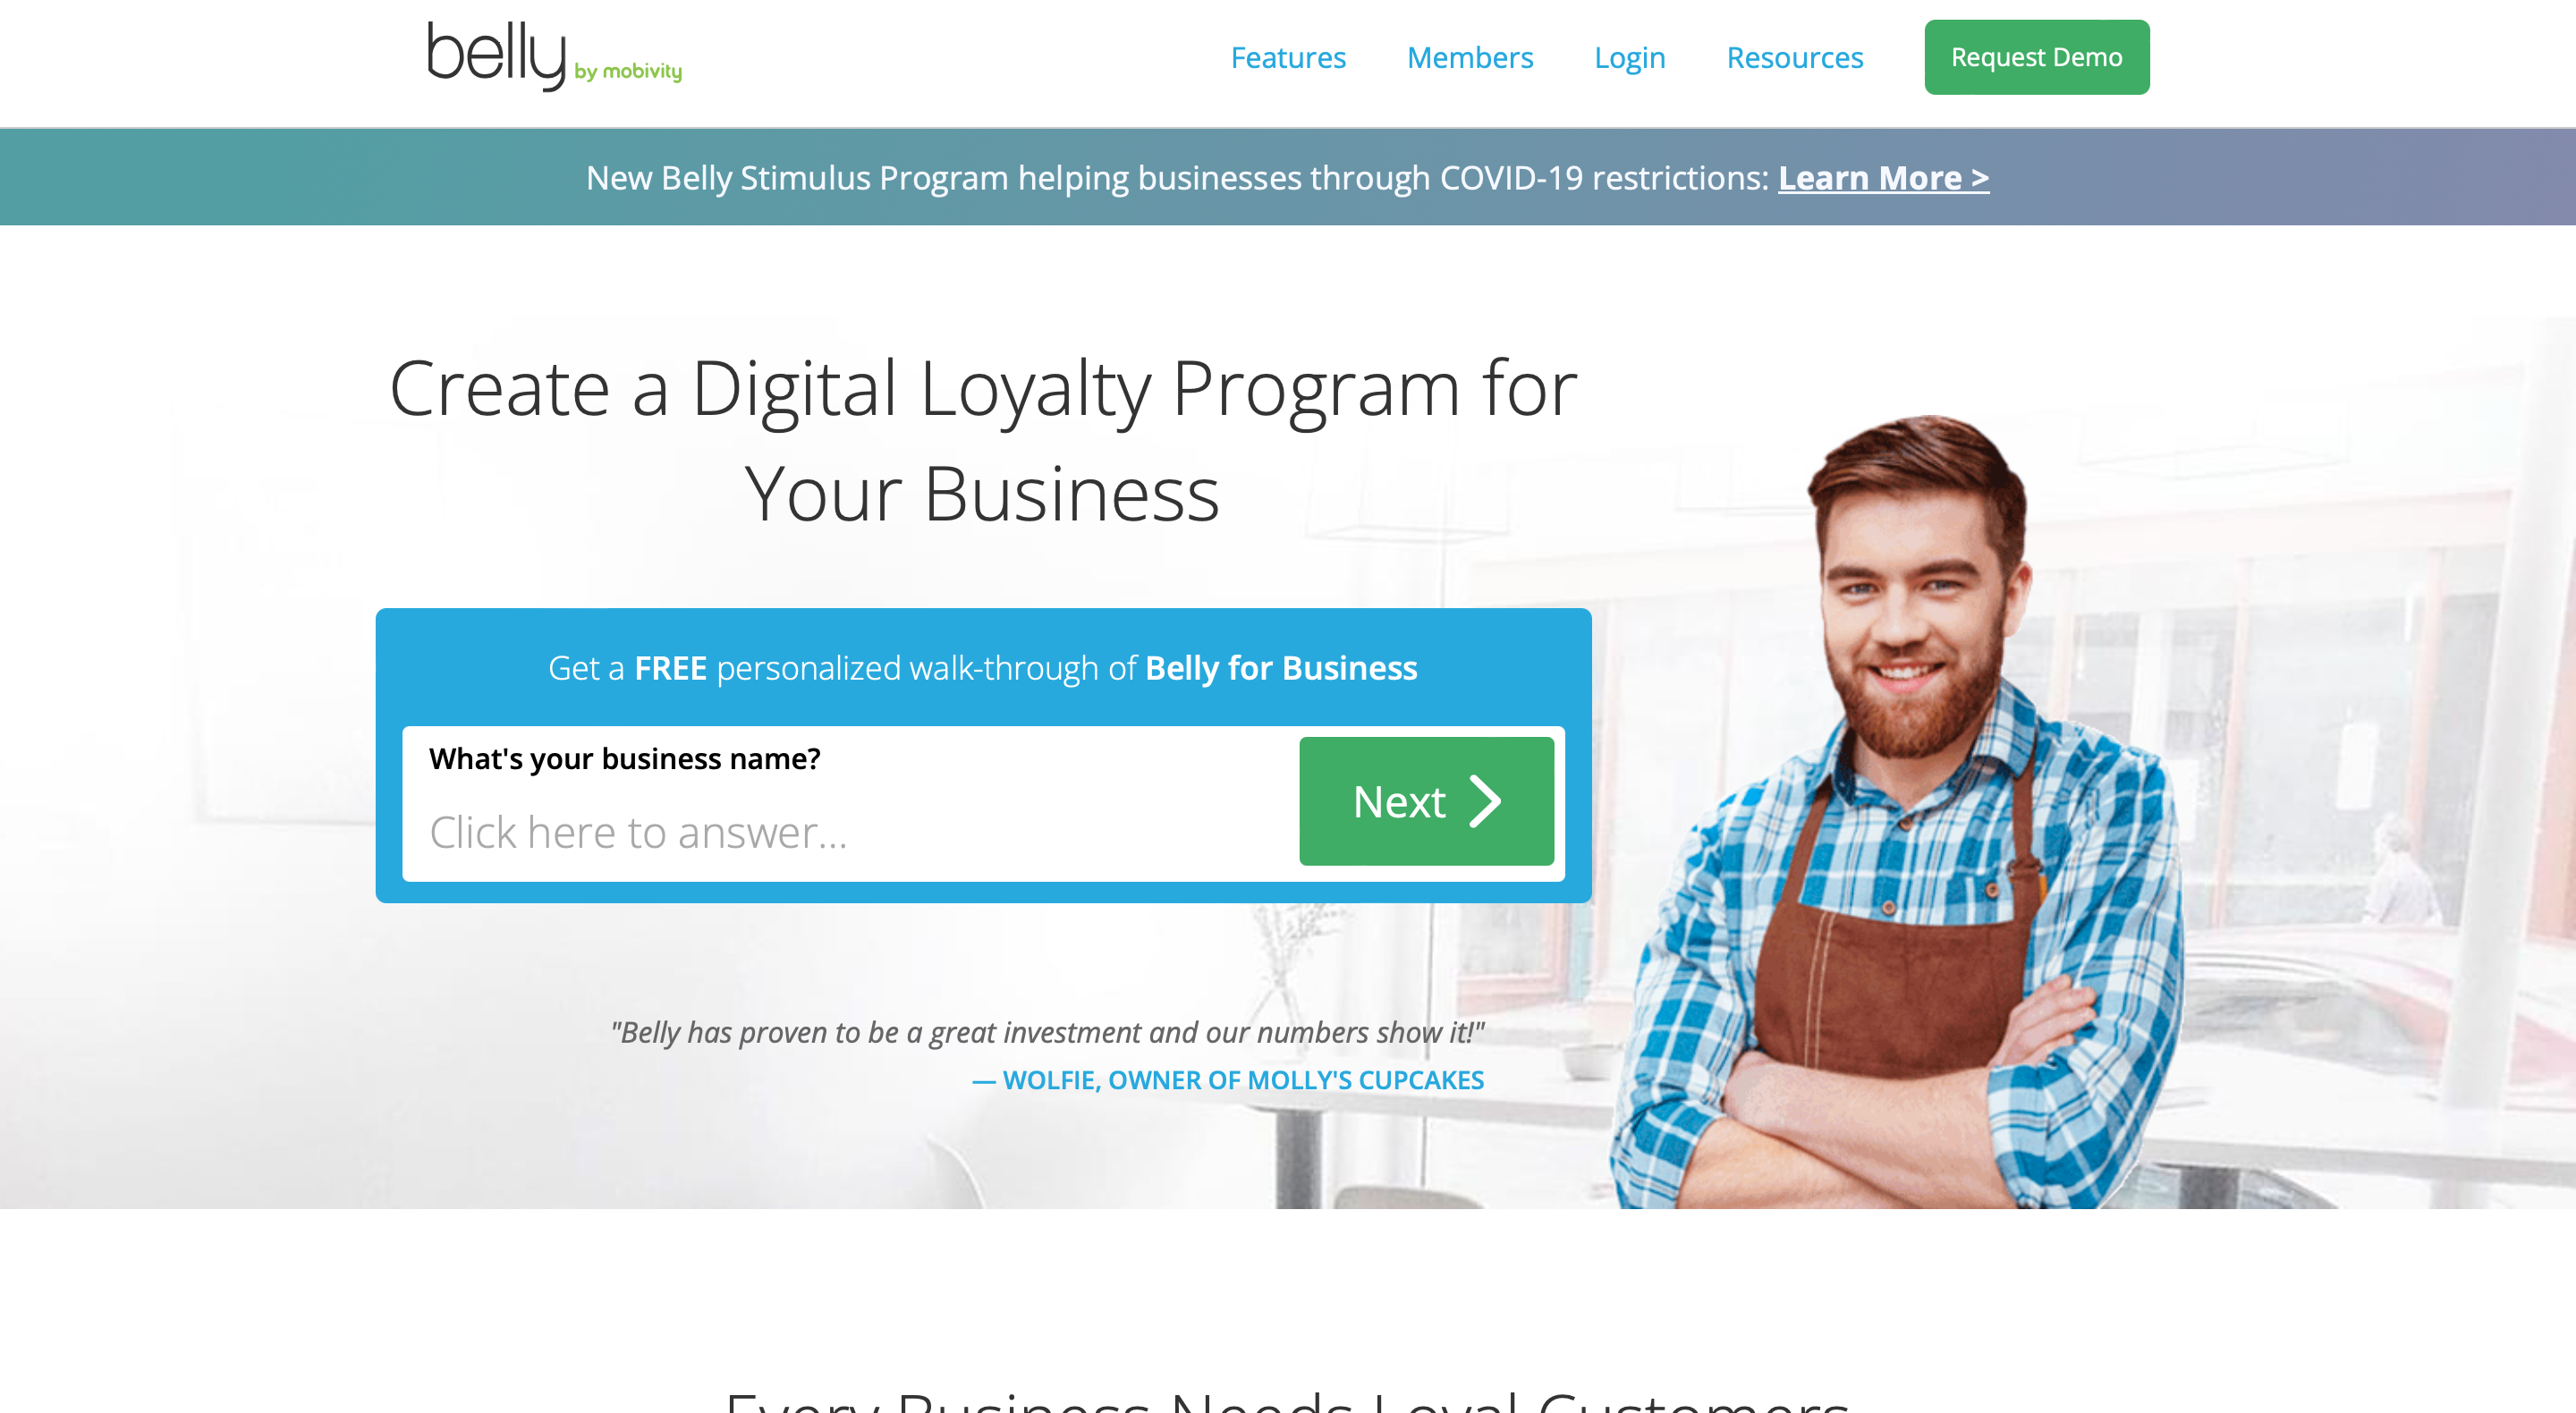The height and width of the screenshot is (1413, 2576).
Task: Click the Next button
Action: point(1426,801)
